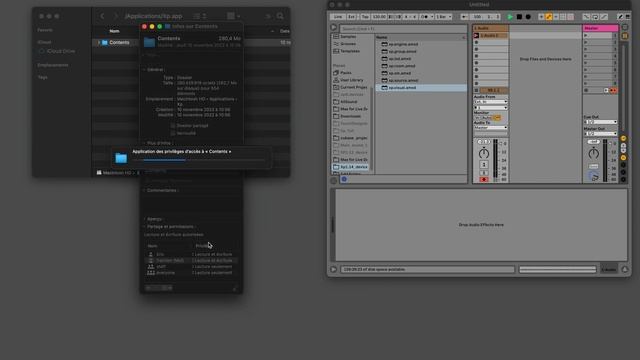
Task: Toggle the browser preview headphone button
Action: click(x=344, y=179)
